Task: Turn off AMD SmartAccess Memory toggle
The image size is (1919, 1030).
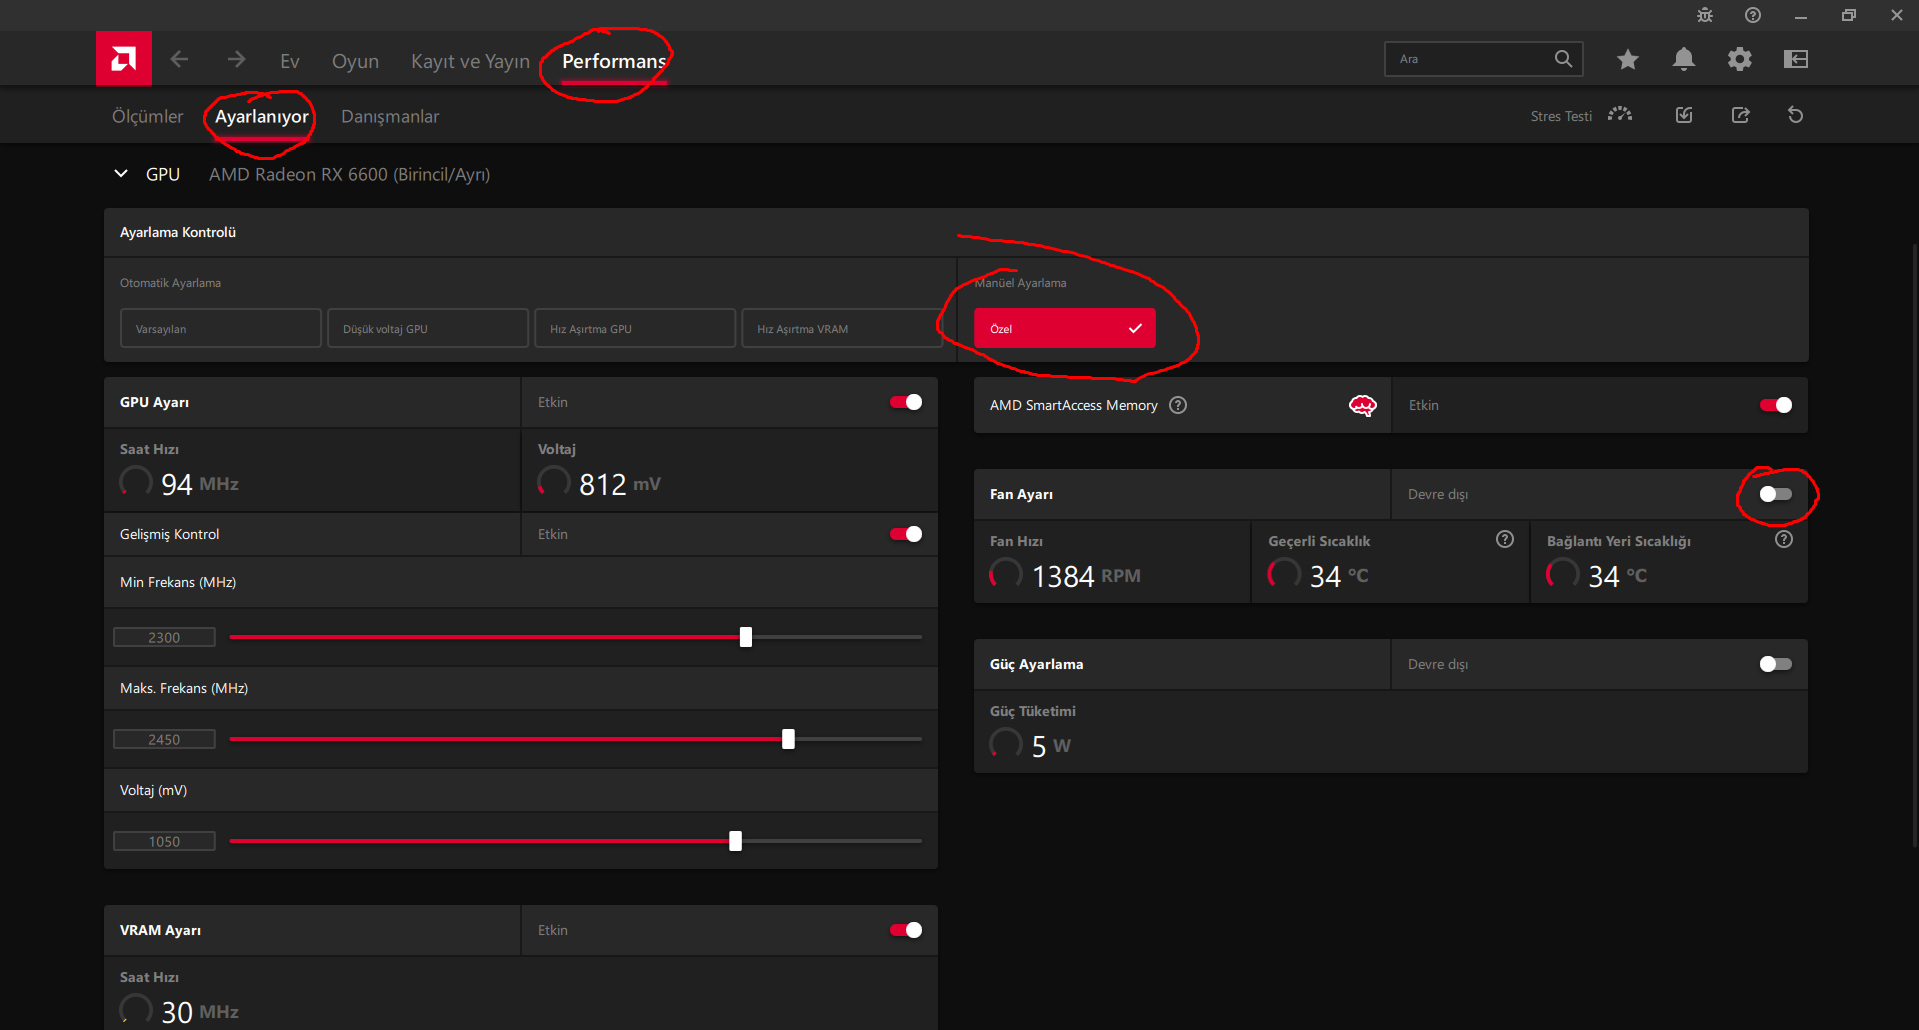Action: point(1776,405)
